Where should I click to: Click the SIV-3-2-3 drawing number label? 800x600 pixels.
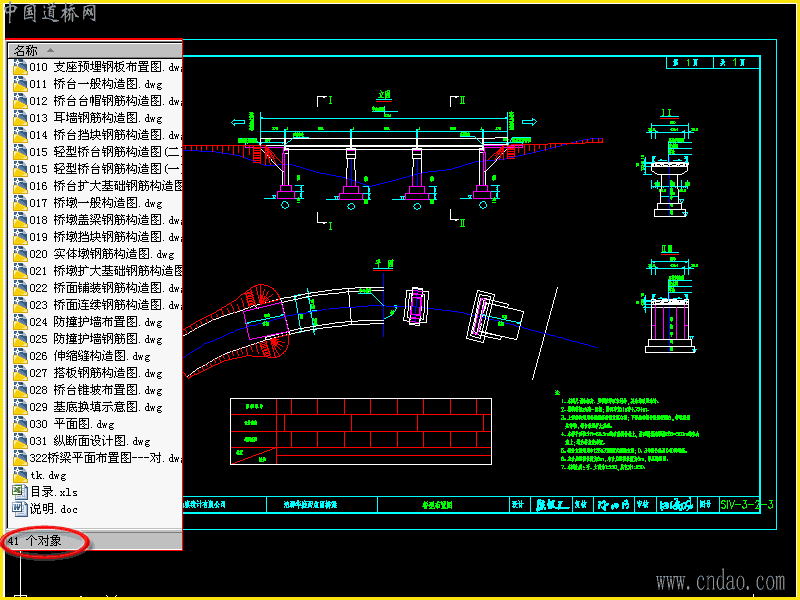pos(746,505)
